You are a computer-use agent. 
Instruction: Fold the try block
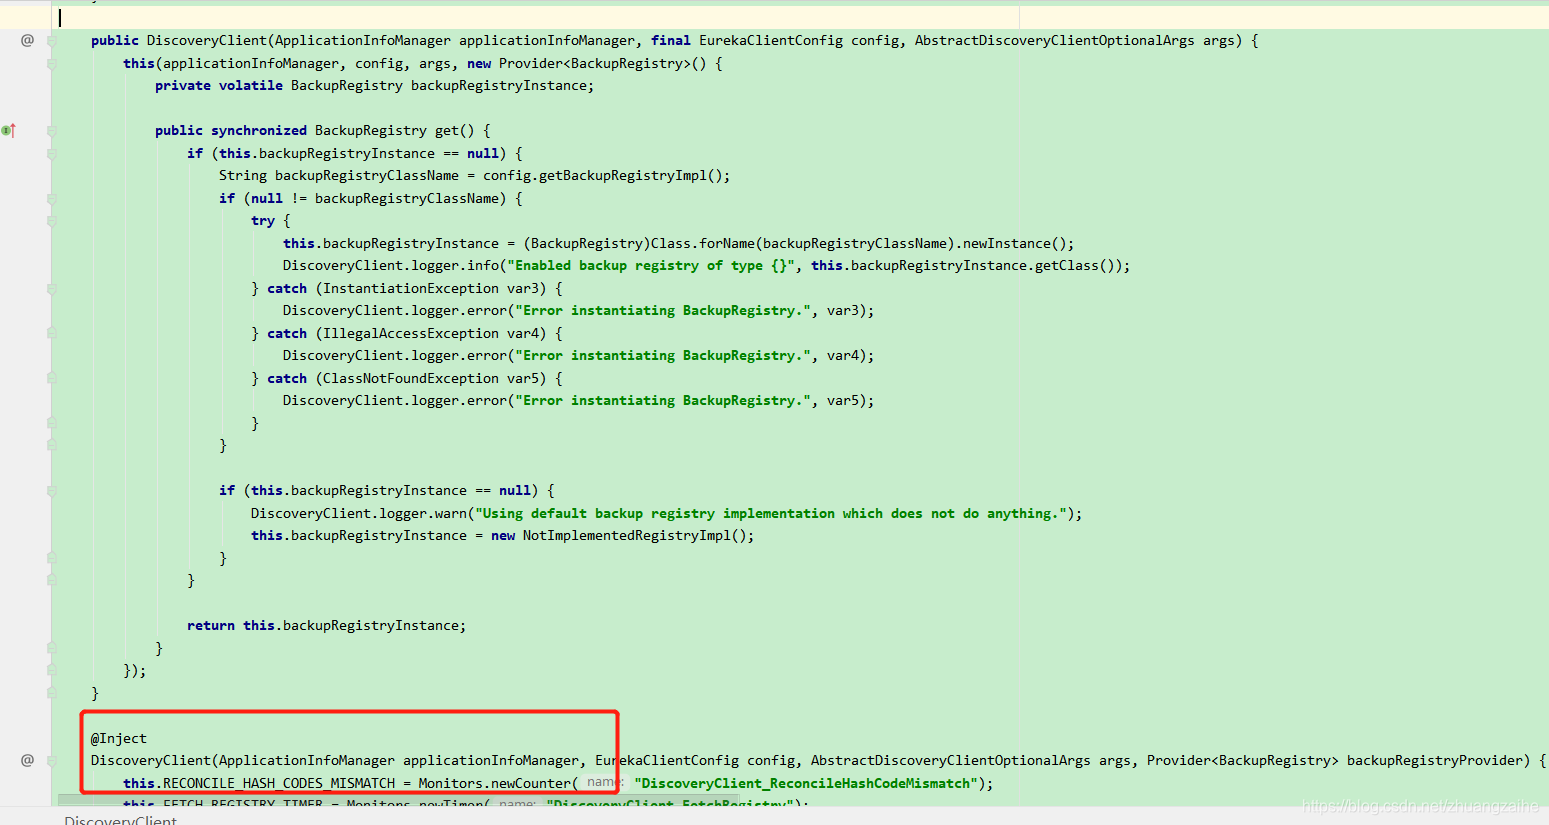pos(51,220)
